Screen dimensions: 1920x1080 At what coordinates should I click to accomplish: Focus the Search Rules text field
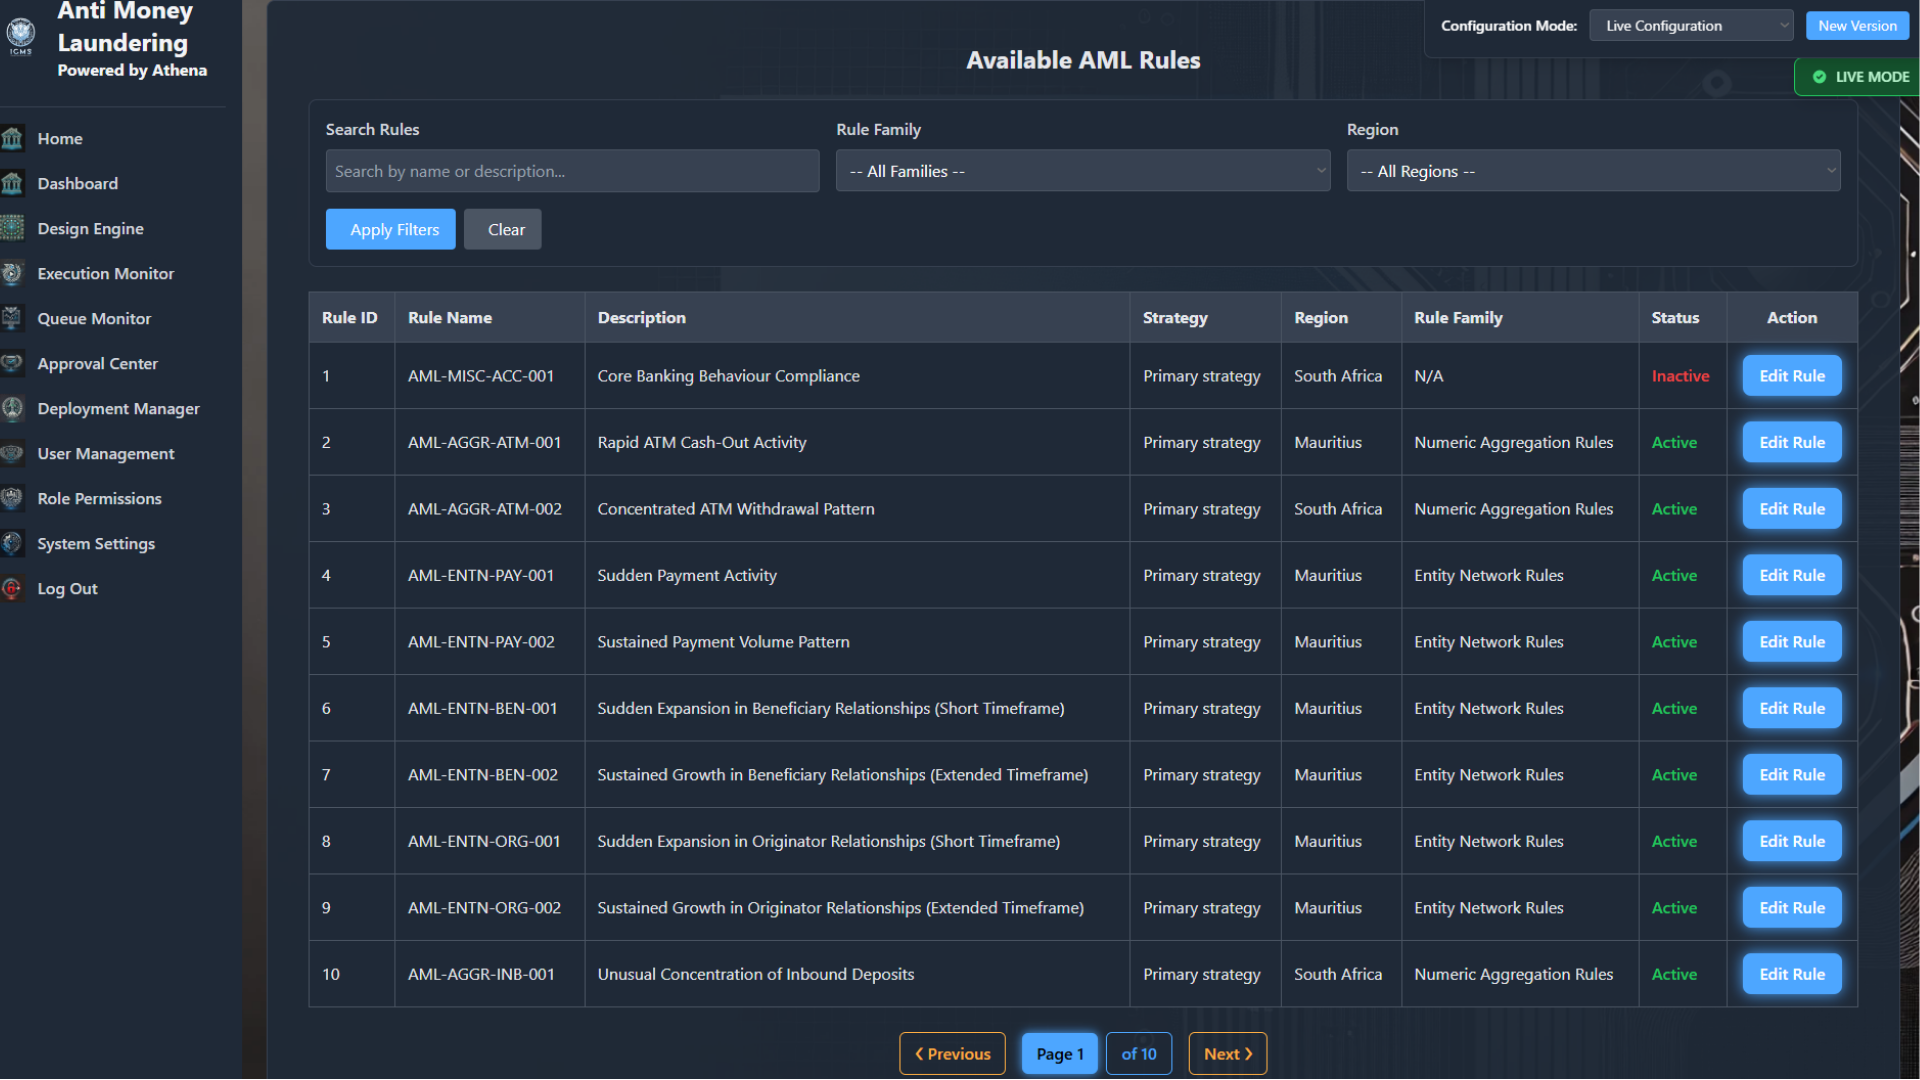[x=572, y=171]
